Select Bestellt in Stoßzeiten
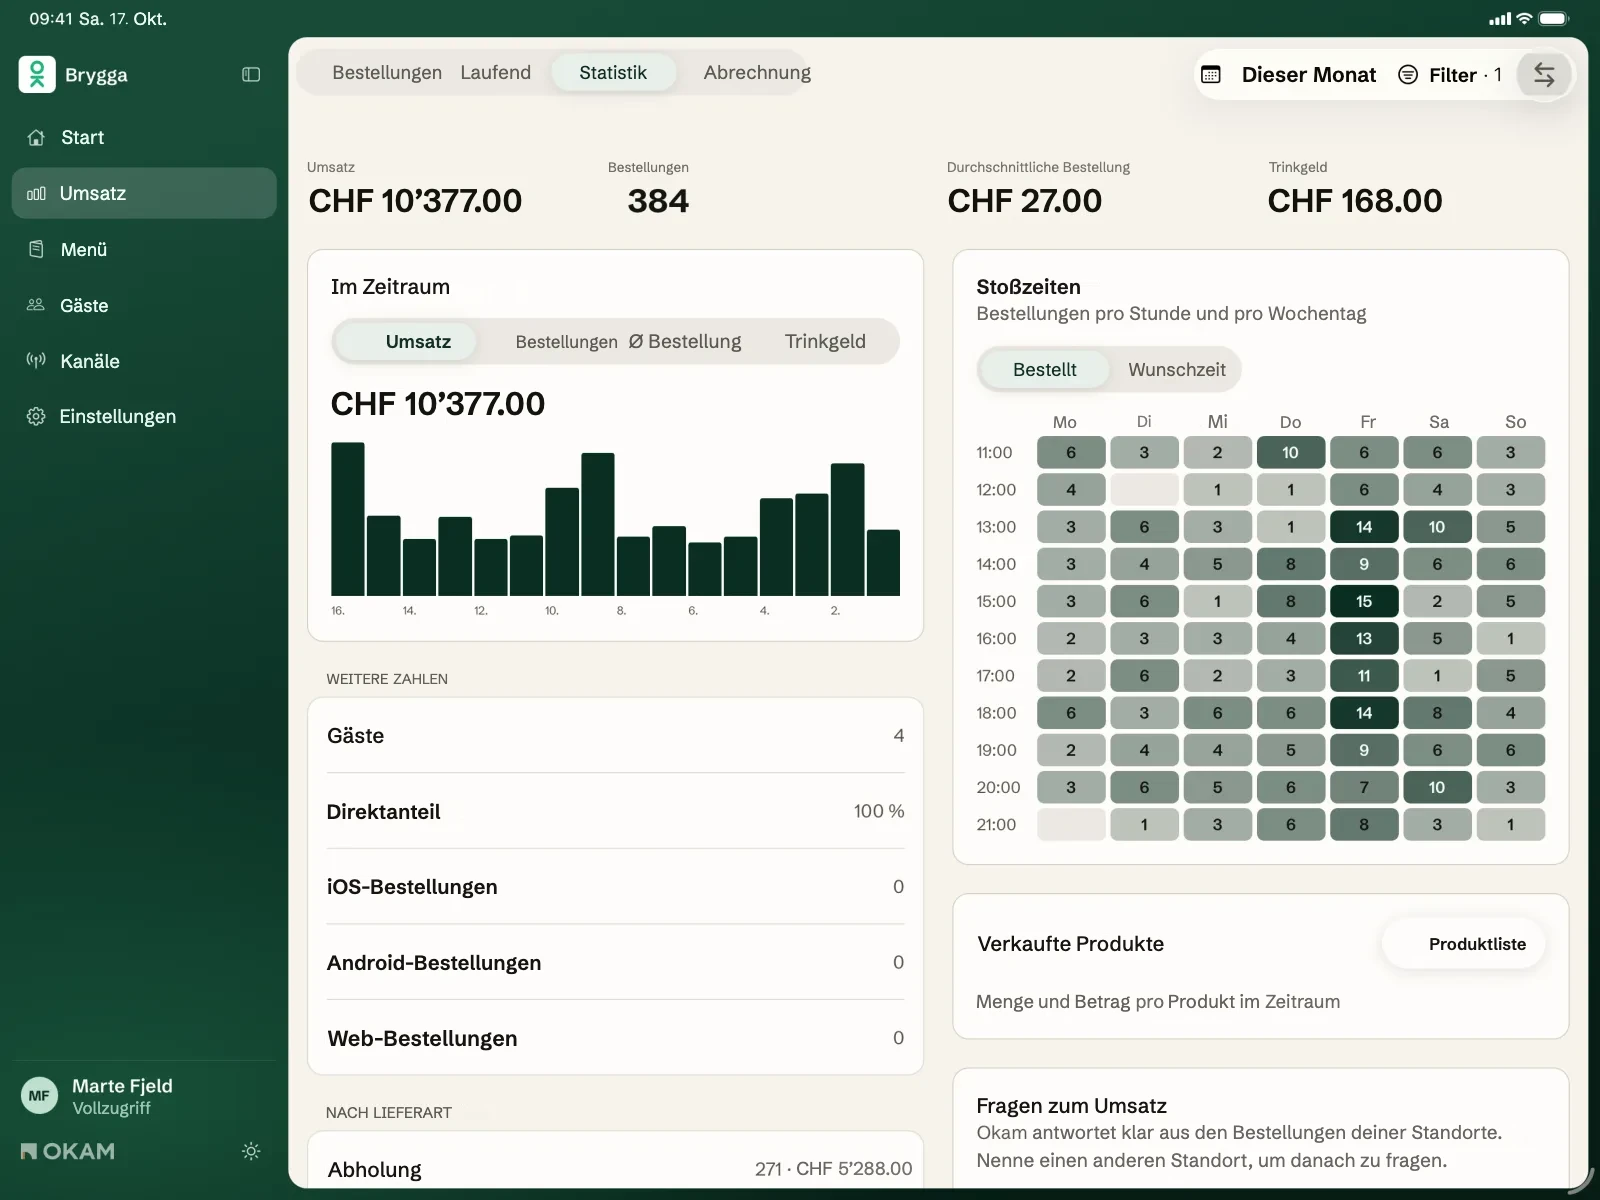This screenshot has height=1200, width=1600. 1044,370
